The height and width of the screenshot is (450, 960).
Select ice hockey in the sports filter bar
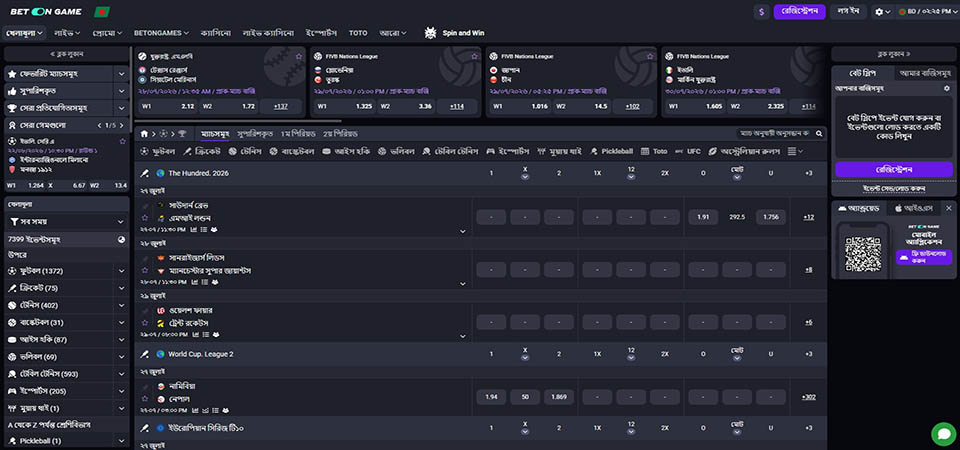click(x=346, y=151)
